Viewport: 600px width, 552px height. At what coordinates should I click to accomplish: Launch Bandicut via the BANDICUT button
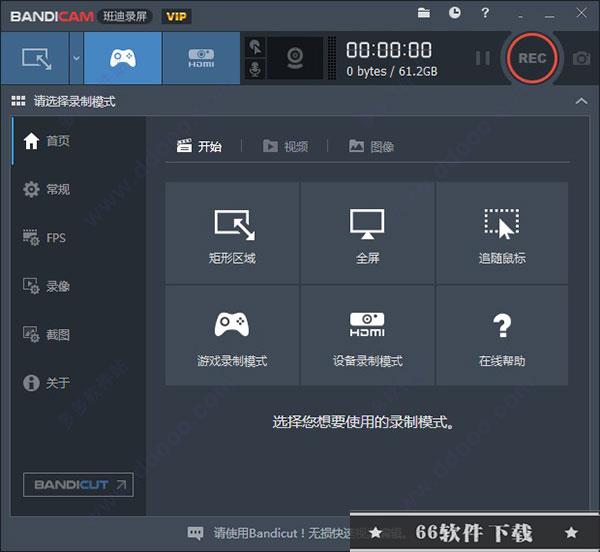pyautogui.click(x=78, y=485)
